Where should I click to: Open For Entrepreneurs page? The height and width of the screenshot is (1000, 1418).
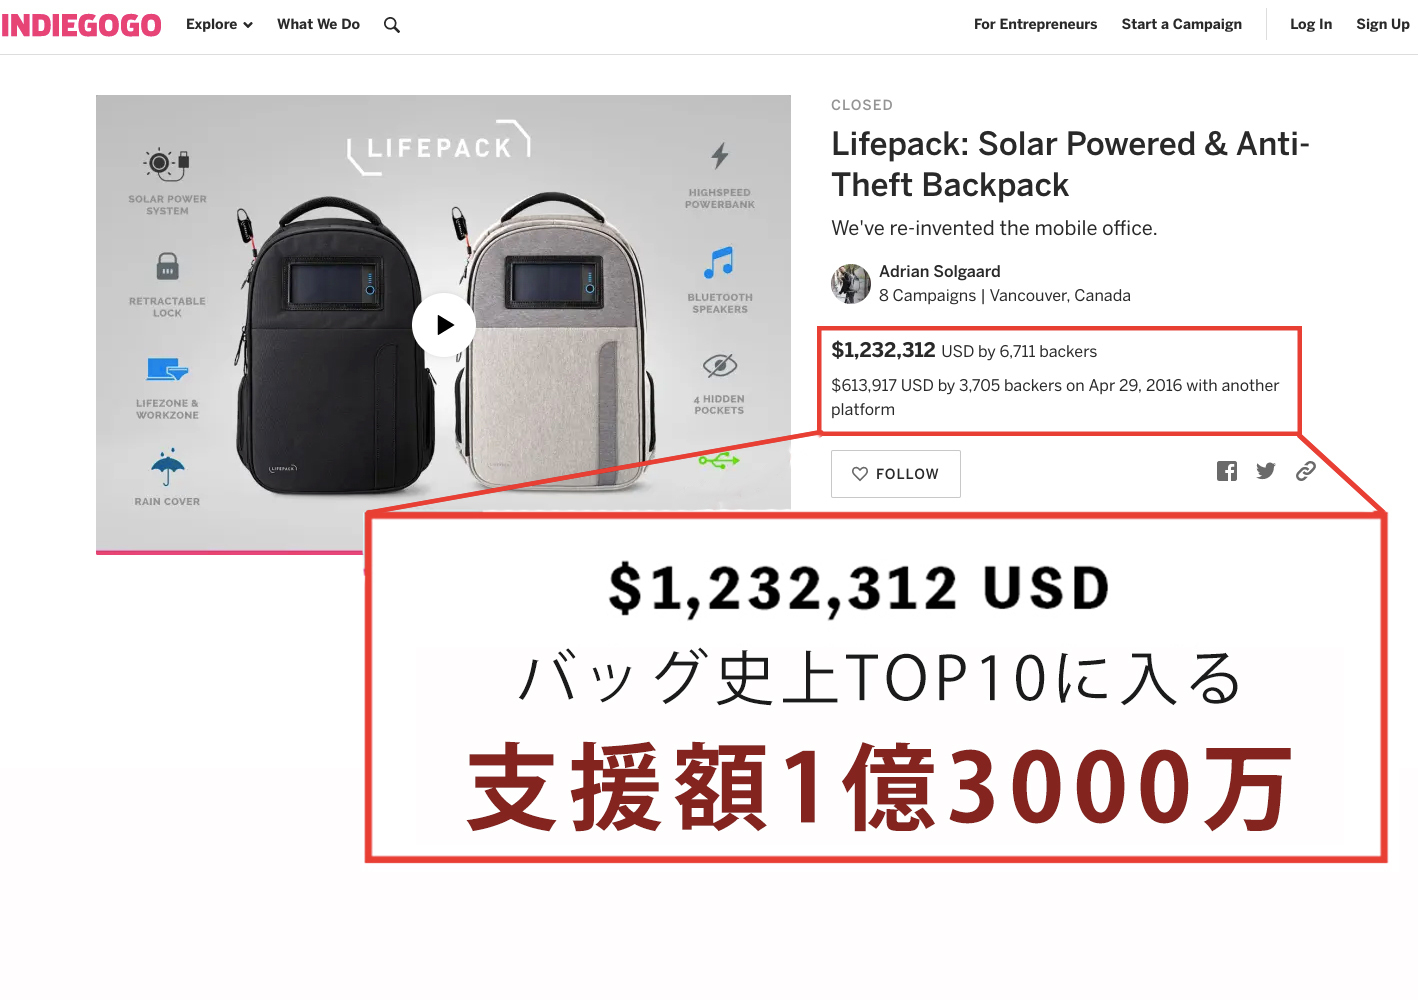coord(1035,24)
